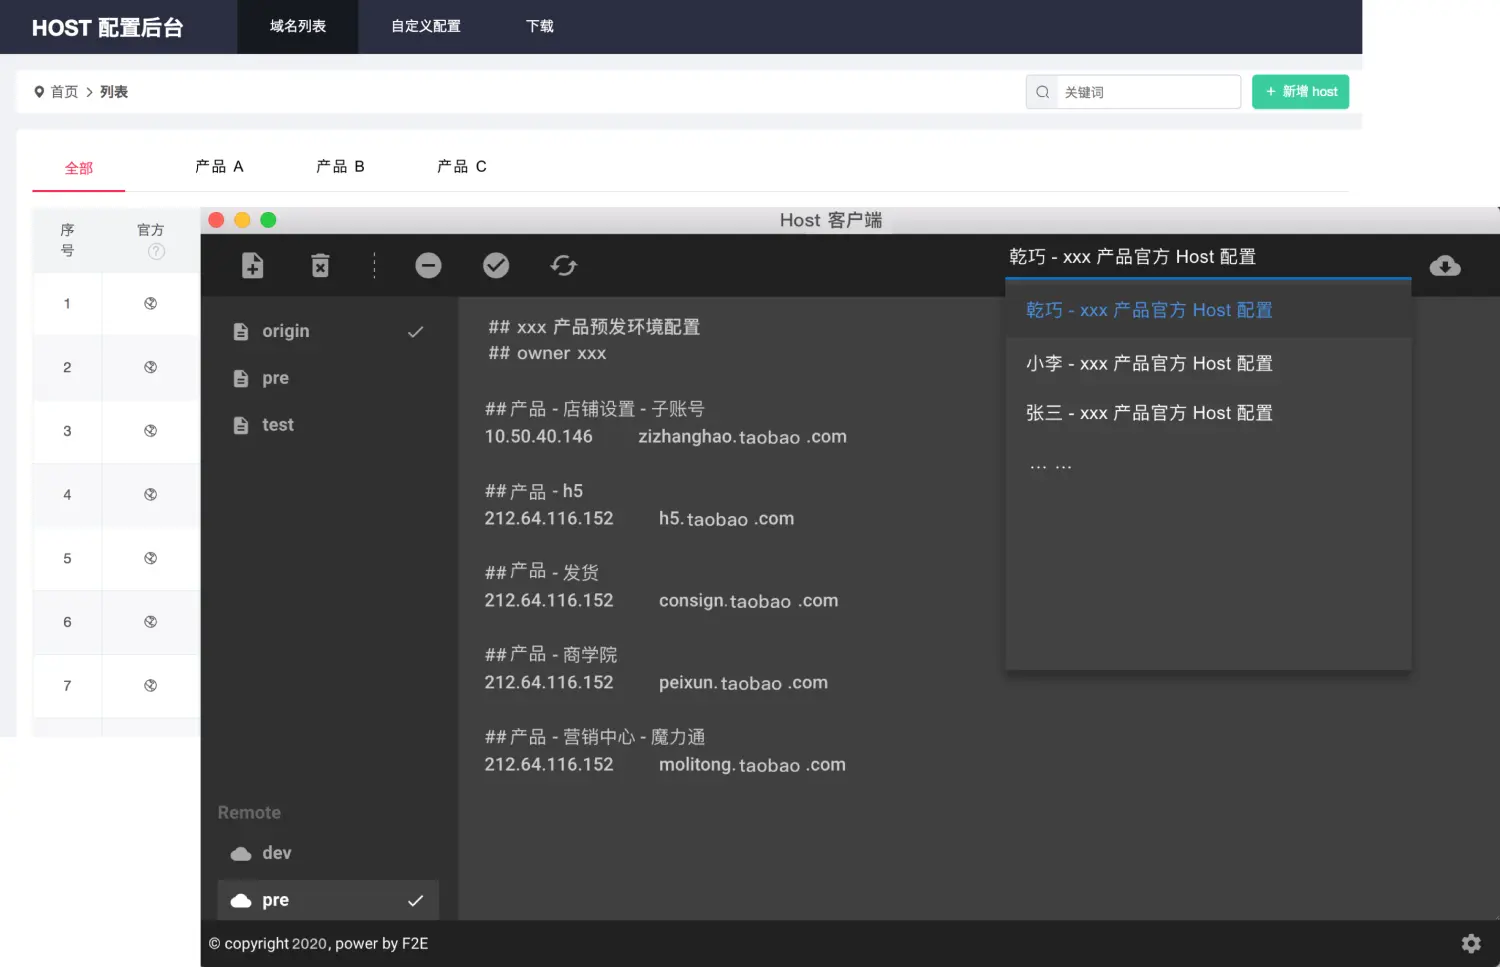1500x967 pixels.
Task: Choose 张三 - xxx 产品官方 Host 配置 option
Action: point(1208,413)
